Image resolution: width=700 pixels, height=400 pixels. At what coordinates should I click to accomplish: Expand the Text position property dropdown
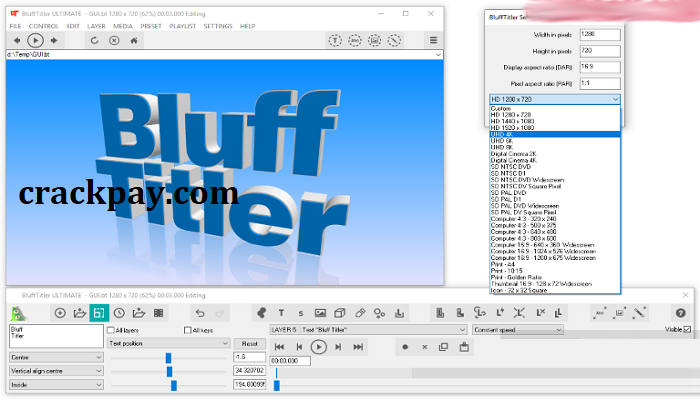coord(169,343)
